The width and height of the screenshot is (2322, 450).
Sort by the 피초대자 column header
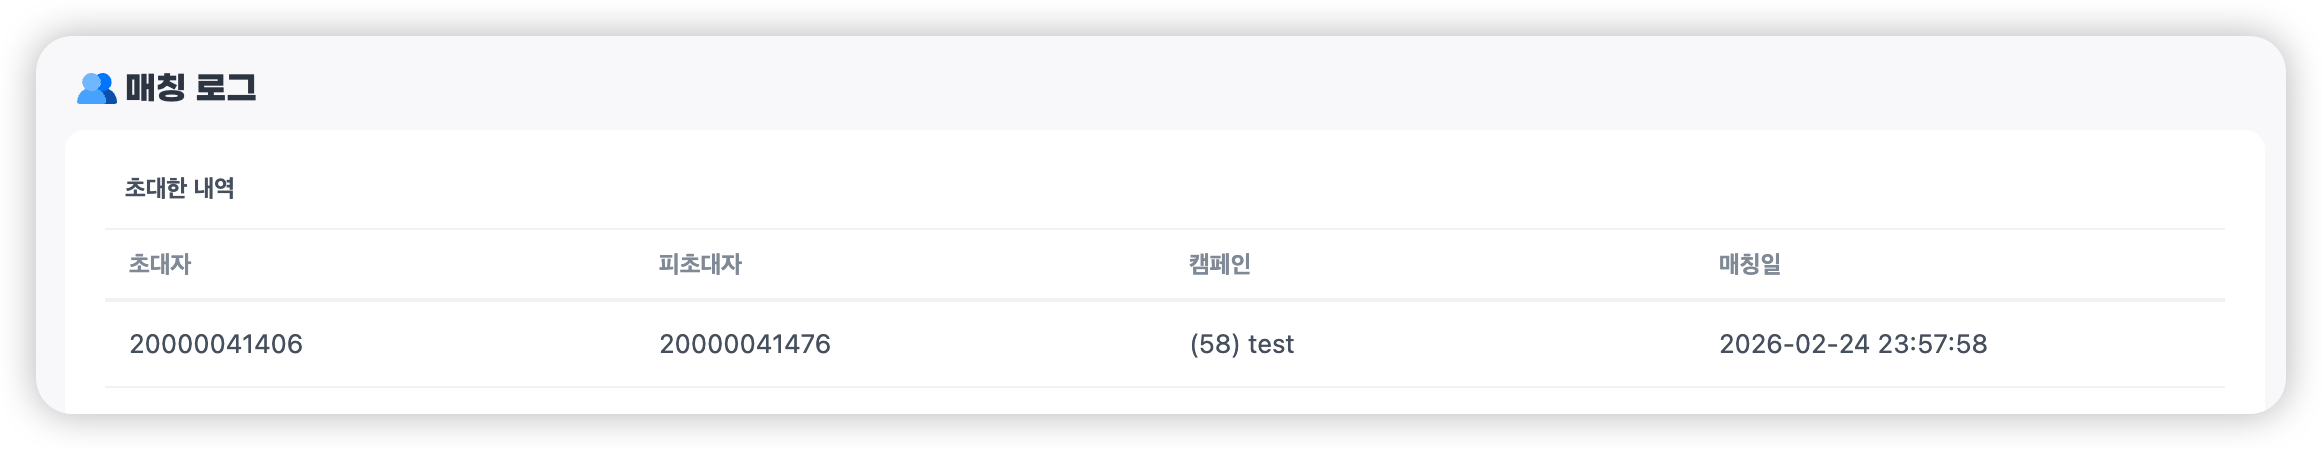700,265
